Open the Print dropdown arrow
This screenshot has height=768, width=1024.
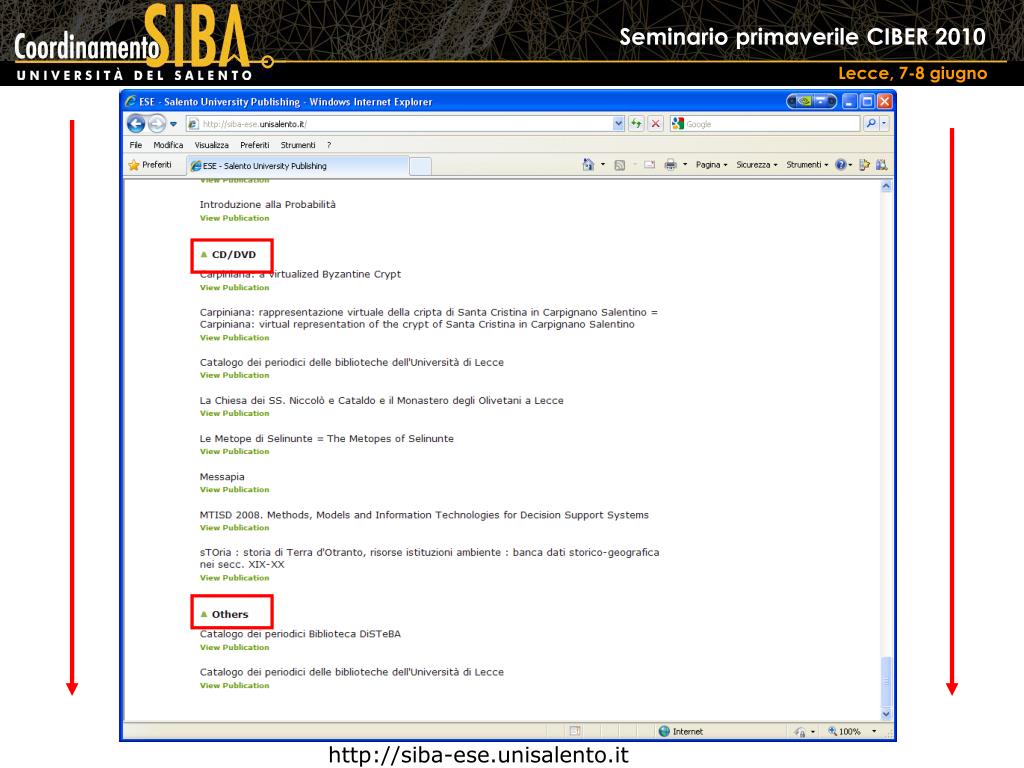[x=684, y=165]
